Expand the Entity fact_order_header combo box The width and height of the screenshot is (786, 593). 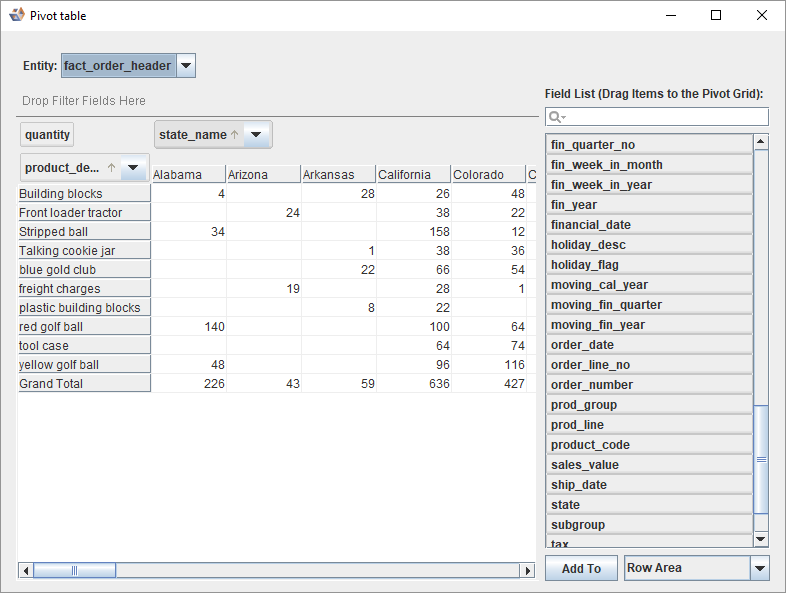tap(186, 66)
